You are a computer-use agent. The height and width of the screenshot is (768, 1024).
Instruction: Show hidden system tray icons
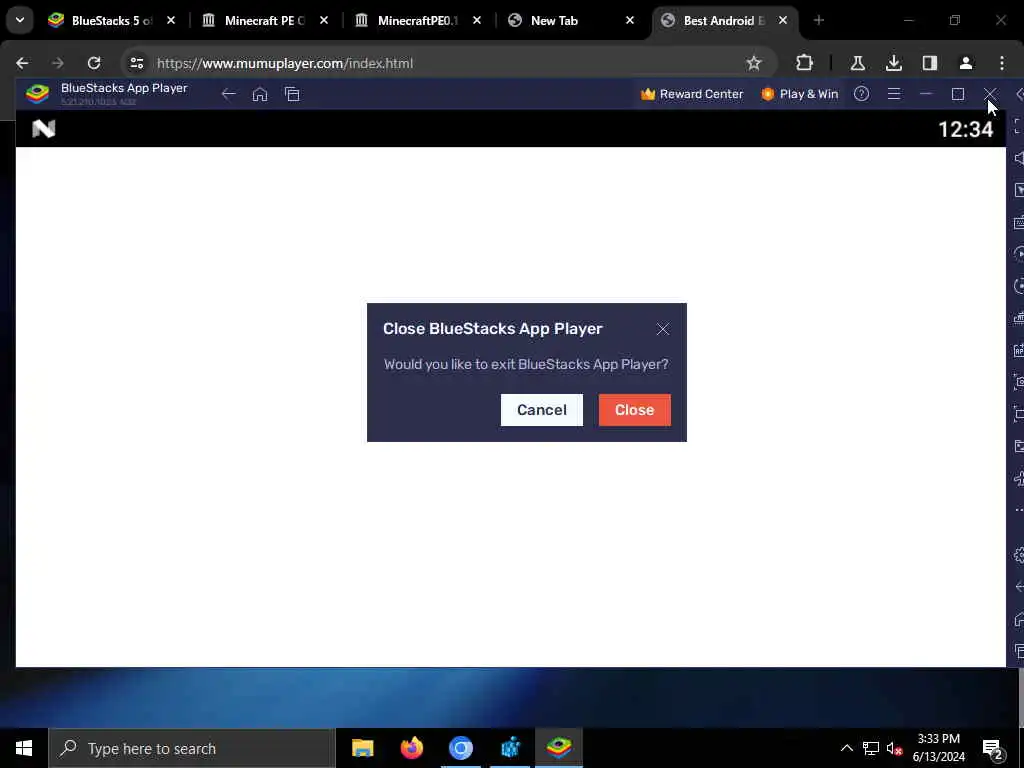(846, 748)
